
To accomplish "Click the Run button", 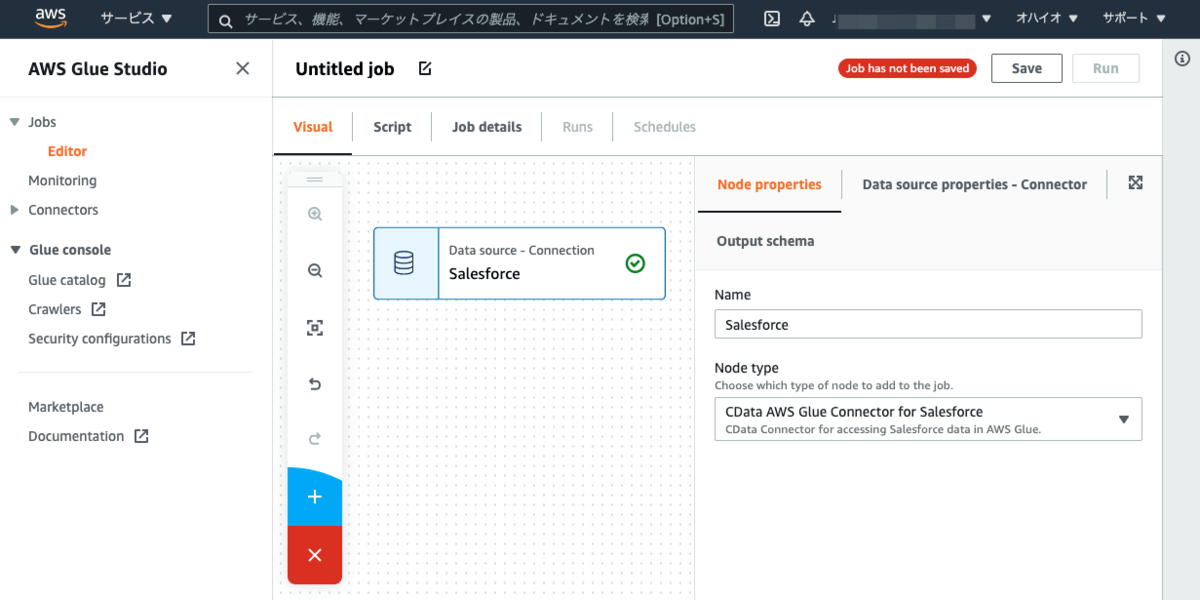I will tap(1106, 68).
